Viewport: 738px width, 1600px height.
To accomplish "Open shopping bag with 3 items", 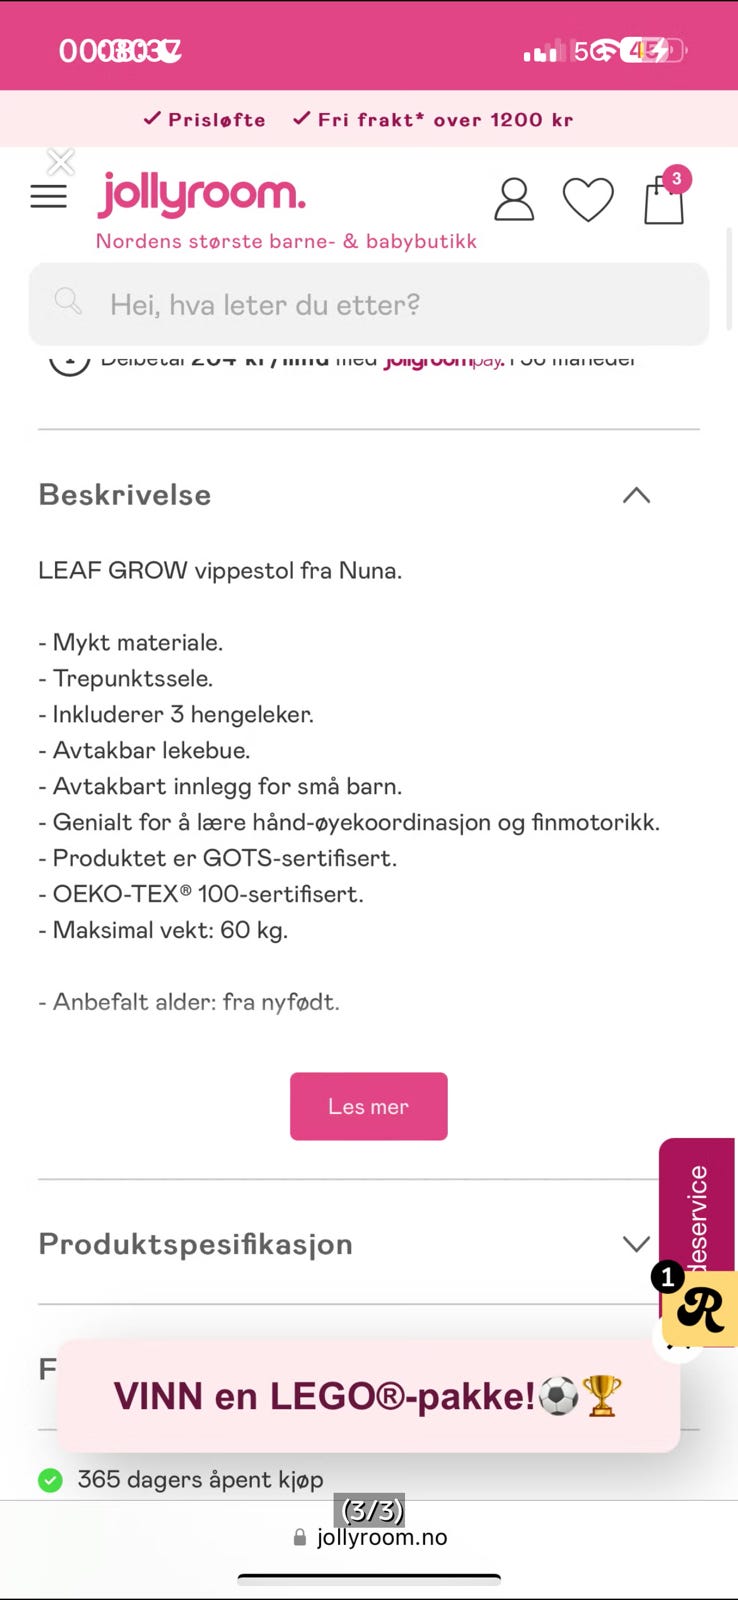I will click(665, 196).
